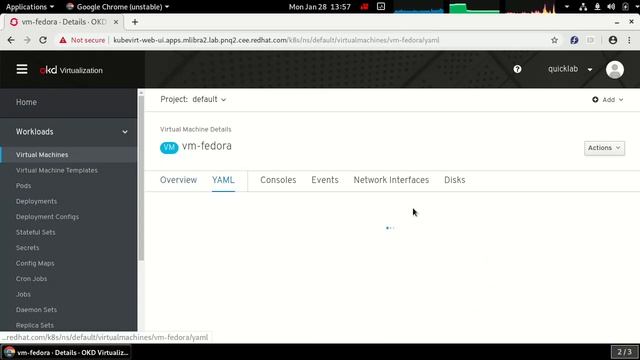Open Daemon Sets in sidebar
The image size is (640, 360).
coord(36,310)
